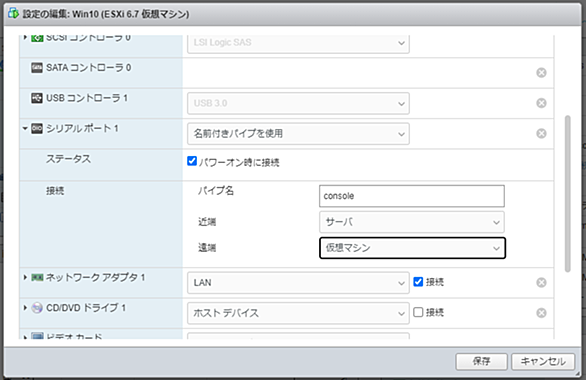Remove CD/DVD ドライブ 1 with its X icon
This screenshot has height=380, width=586.
(541, 313)
